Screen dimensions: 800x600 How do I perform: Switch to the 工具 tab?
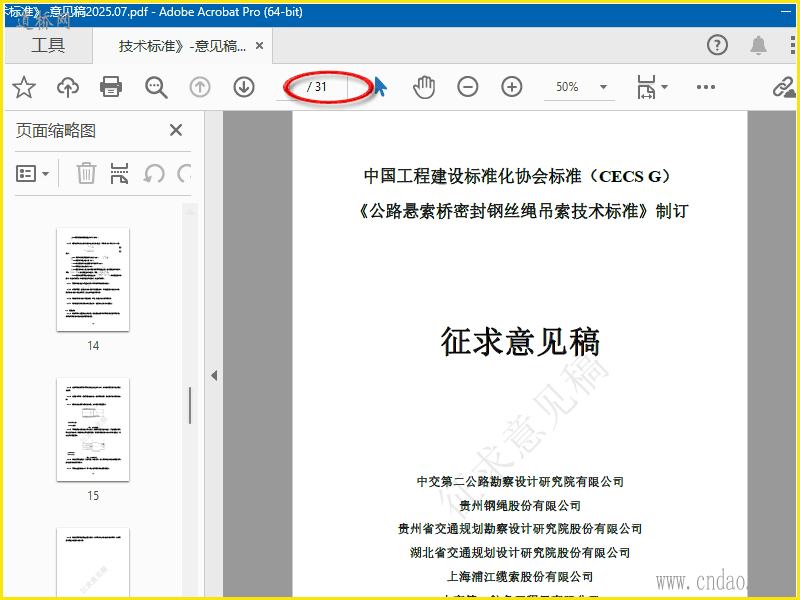(x=48, y=45)
